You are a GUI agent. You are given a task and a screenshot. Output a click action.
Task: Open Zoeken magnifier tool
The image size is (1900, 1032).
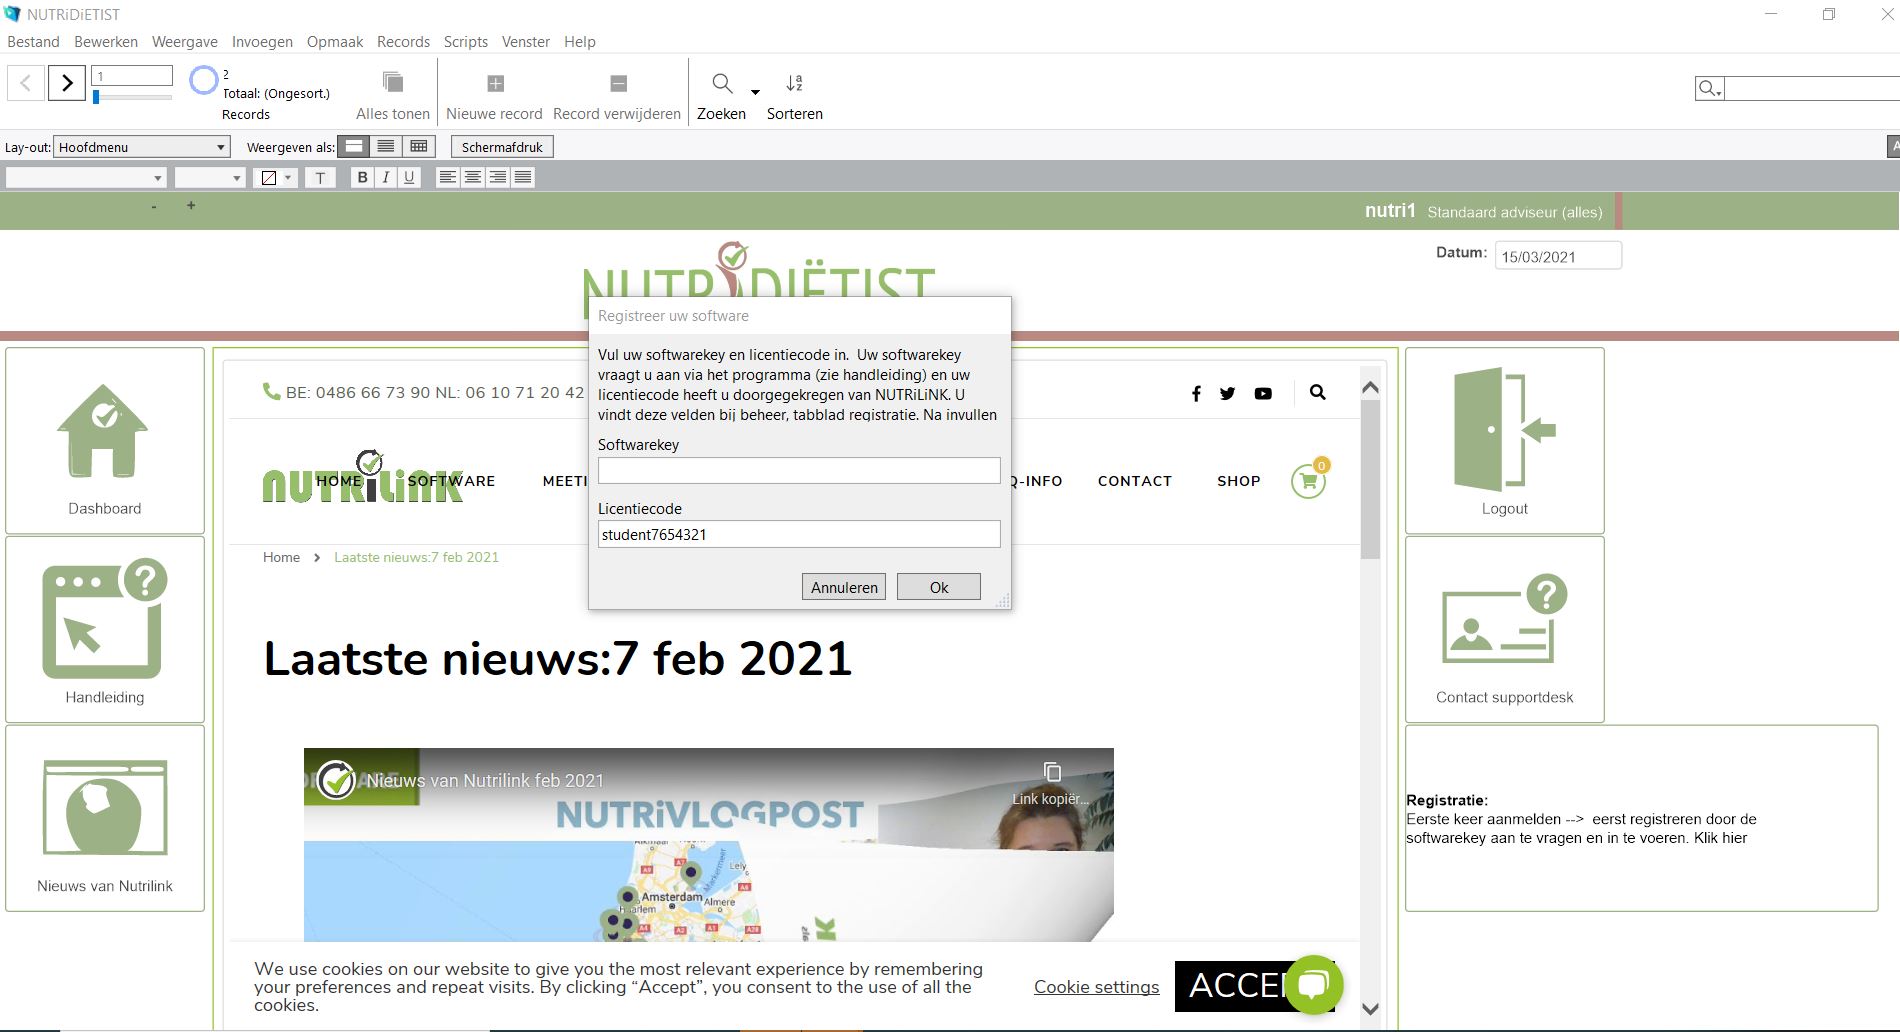click(722, 83)
